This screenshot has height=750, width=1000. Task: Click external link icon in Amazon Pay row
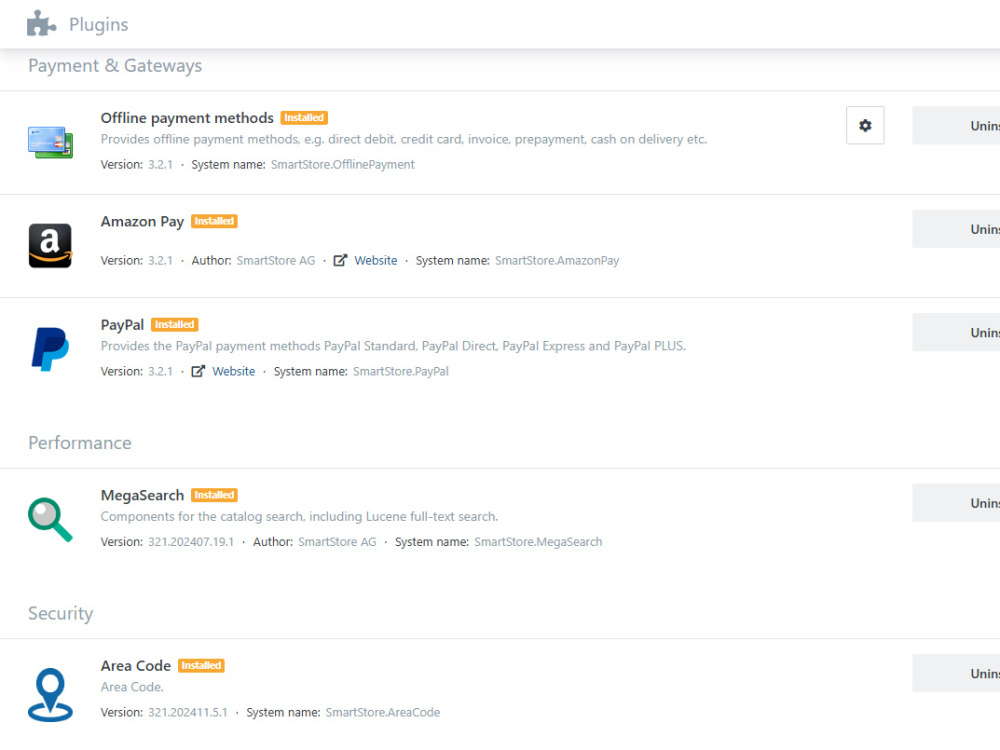[341, 260]
